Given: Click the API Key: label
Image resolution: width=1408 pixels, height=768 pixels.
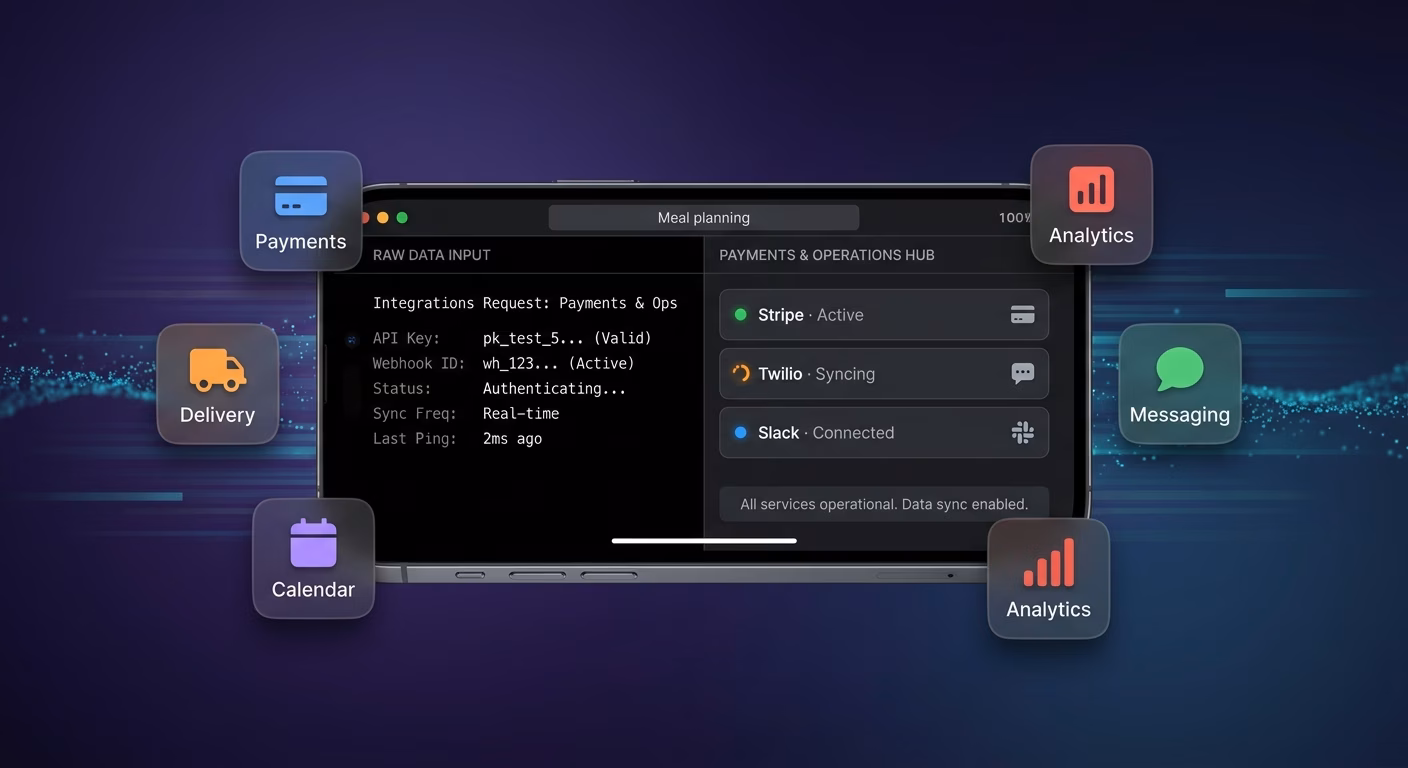Looking at the screenshot, I should (406, 339).
